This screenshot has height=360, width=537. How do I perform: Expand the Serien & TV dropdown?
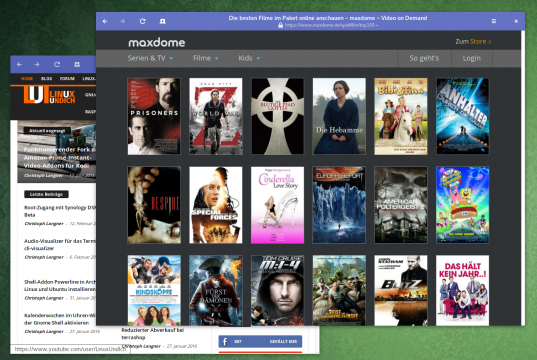tap(150, 58)
